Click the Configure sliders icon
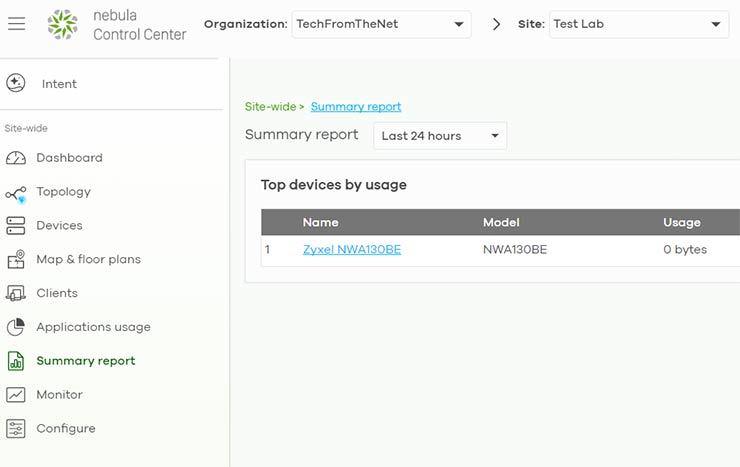 (16, 429)
